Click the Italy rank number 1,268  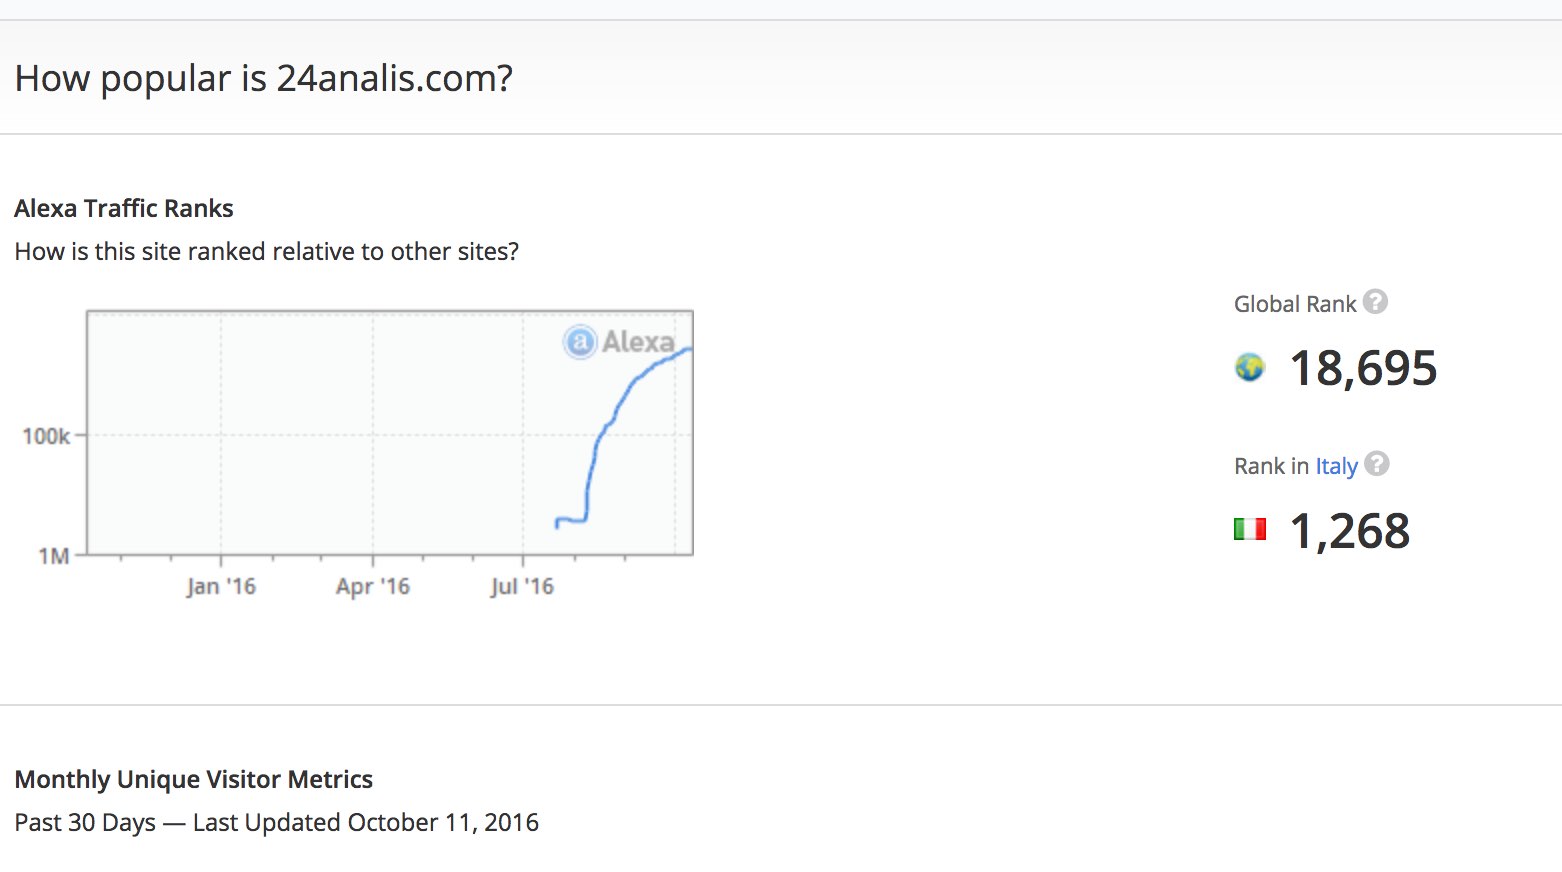(x=1349, y=530)
